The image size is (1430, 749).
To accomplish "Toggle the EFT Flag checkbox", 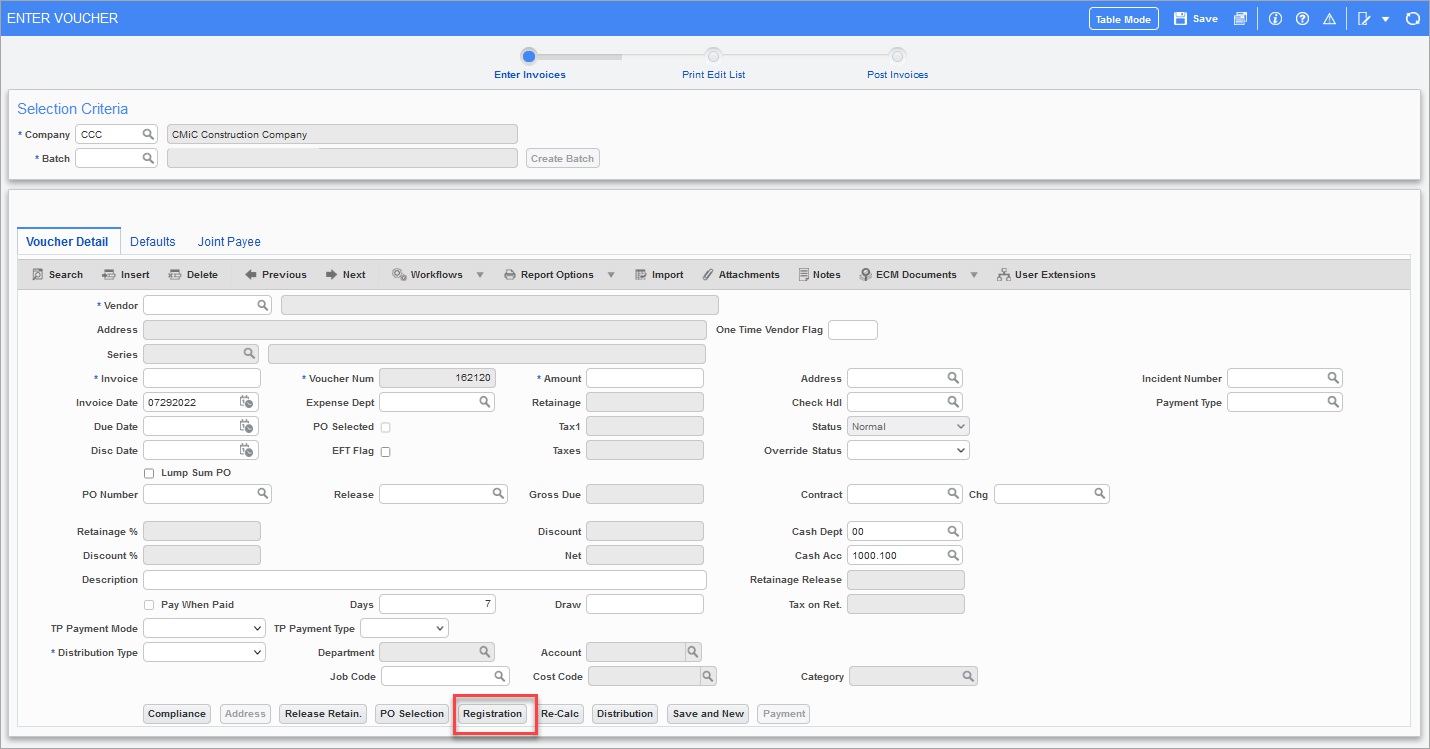I will [x=385, y=451].
